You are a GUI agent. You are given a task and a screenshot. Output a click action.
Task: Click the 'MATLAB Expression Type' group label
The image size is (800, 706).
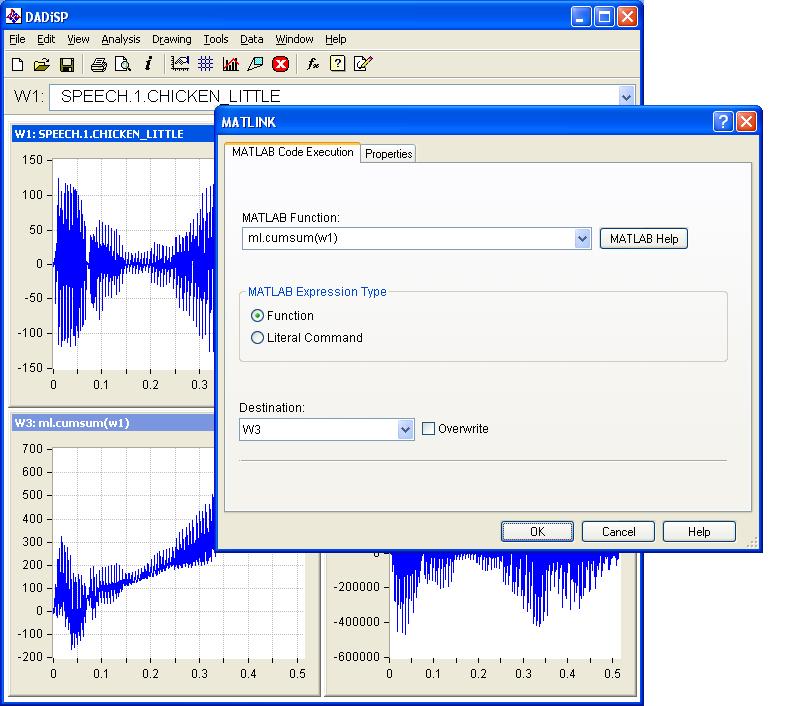click(317, 292)
